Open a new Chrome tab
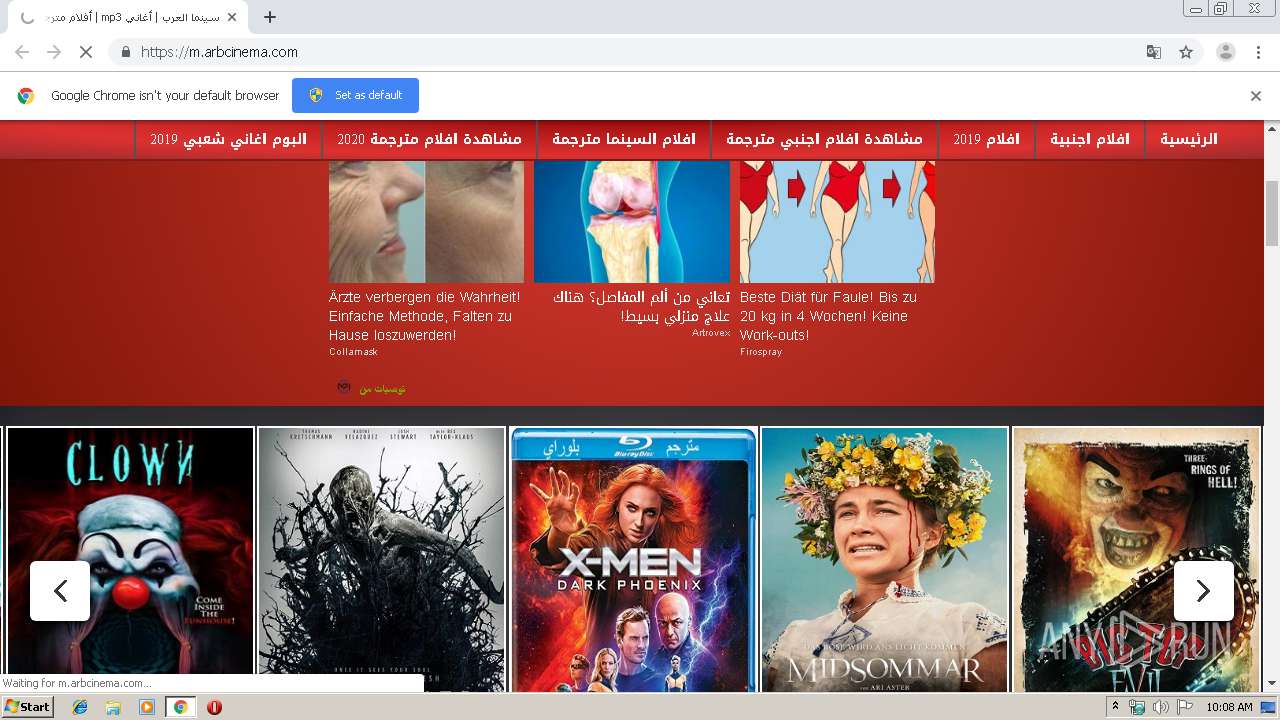The image size is (1280, 720). [270, 17]
